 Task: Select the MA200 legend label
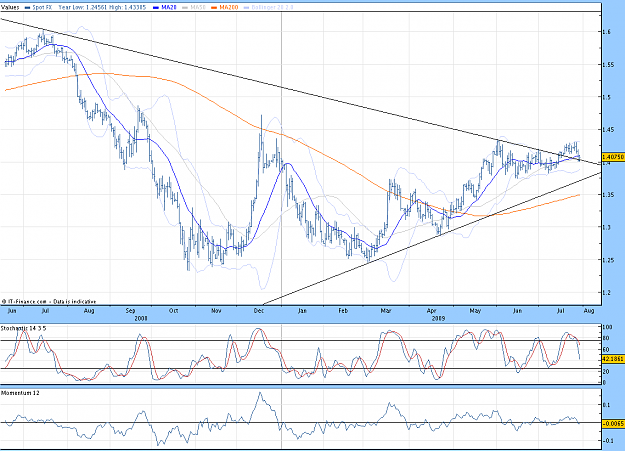coord(229,7)
